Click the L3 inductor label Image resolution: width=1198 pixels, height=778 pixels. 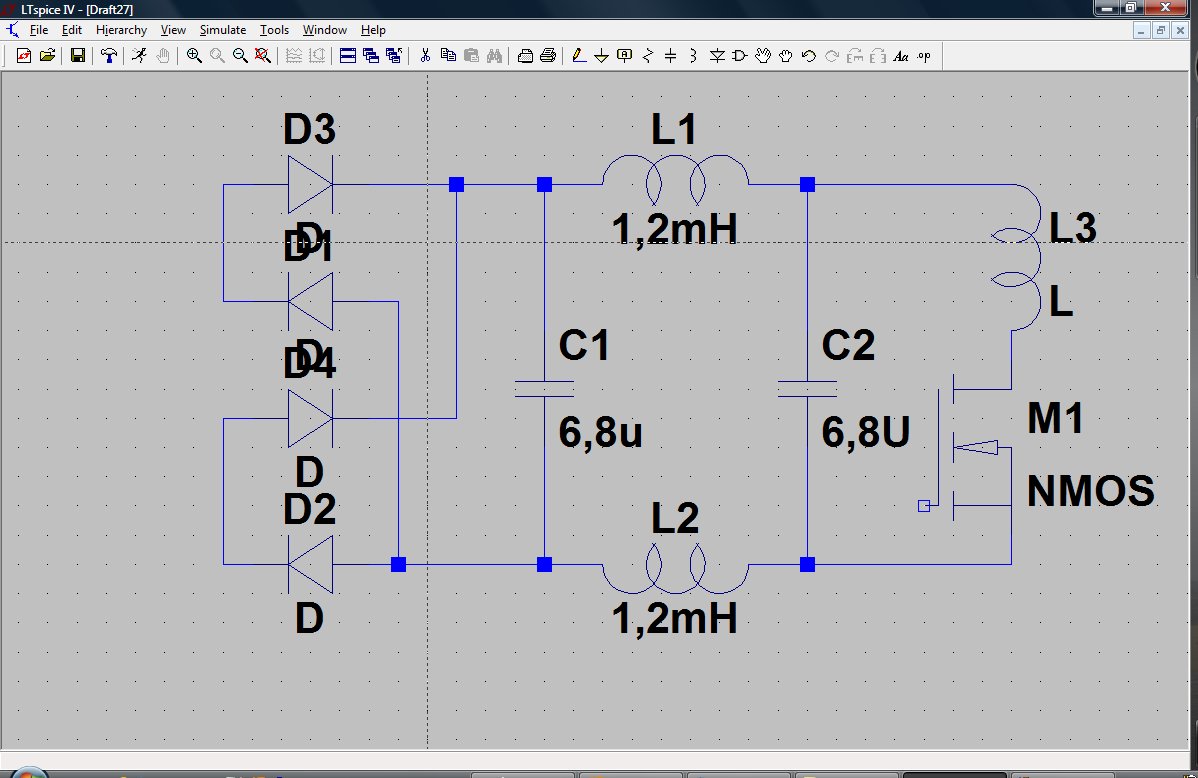pos(1073,228)
